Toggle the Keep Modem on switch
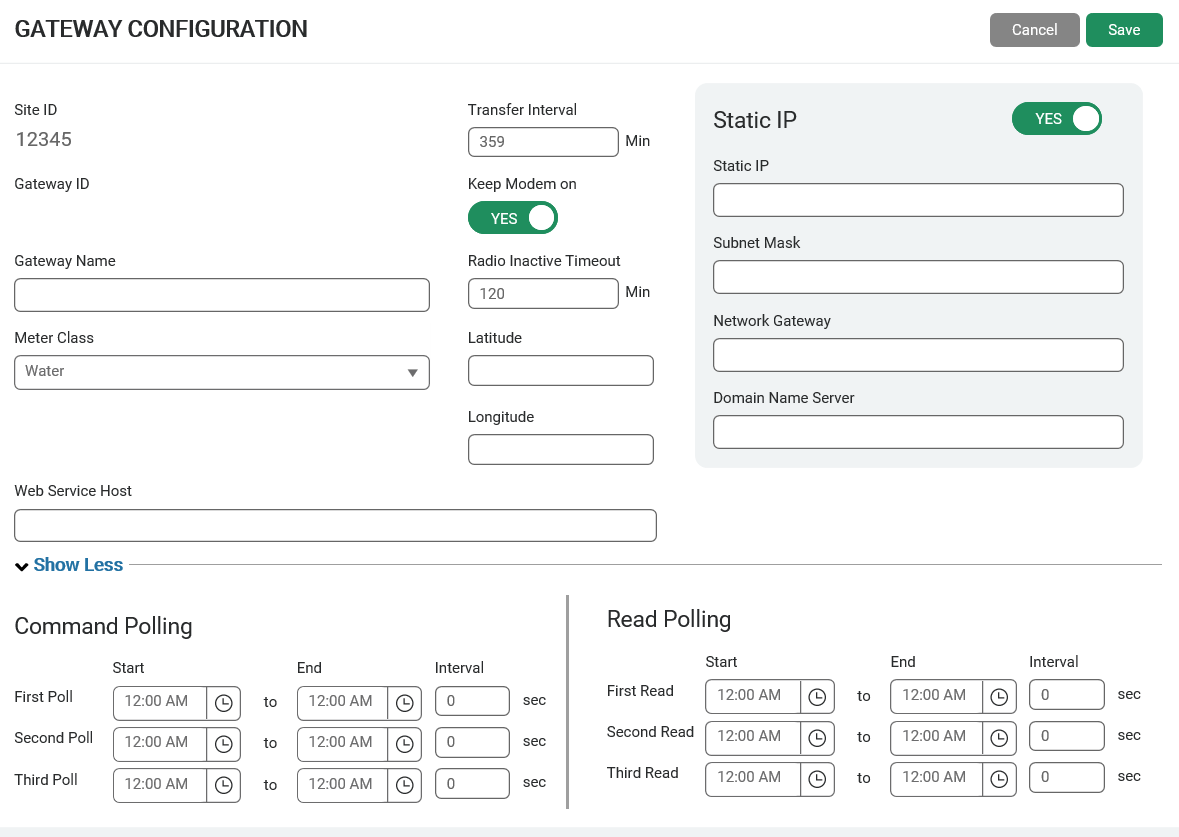 click(512, 218)
